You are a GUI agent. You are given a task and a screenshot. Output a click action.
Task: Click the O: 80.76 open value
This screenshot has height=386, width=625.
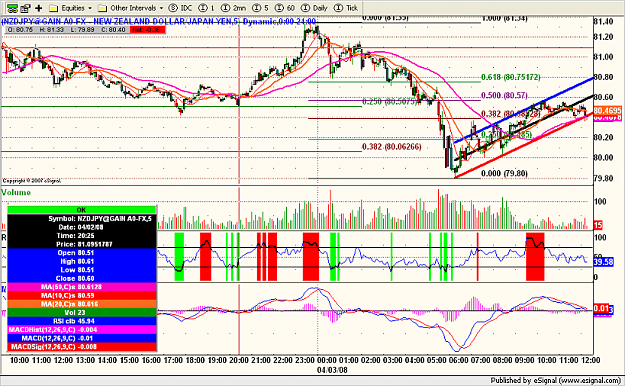pos(20,30)
